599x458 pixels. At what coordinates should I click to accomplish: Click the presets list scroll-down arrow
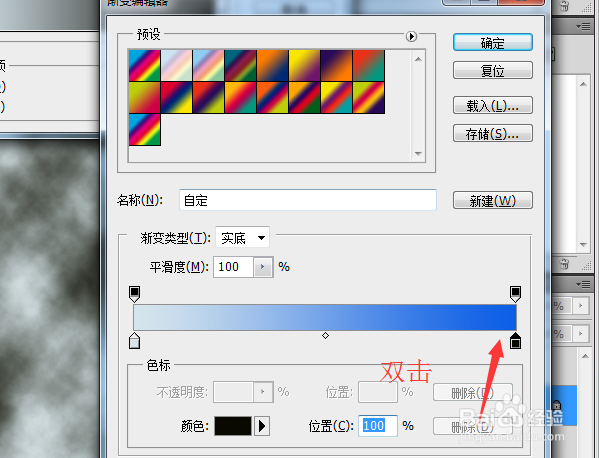point(418,154)
